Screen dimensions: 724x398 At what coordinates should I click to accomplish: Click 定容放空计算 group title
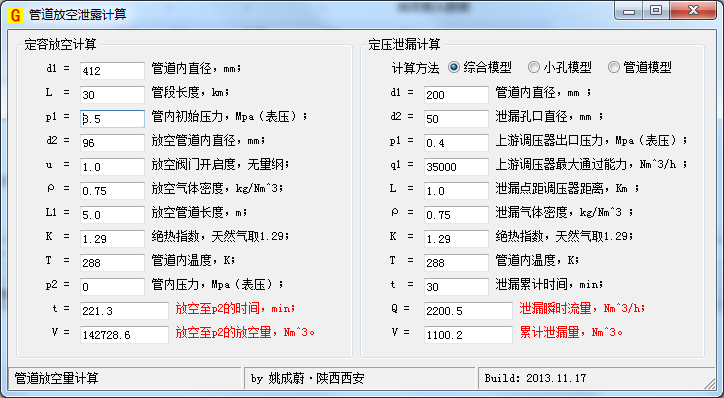coord(60,45)
